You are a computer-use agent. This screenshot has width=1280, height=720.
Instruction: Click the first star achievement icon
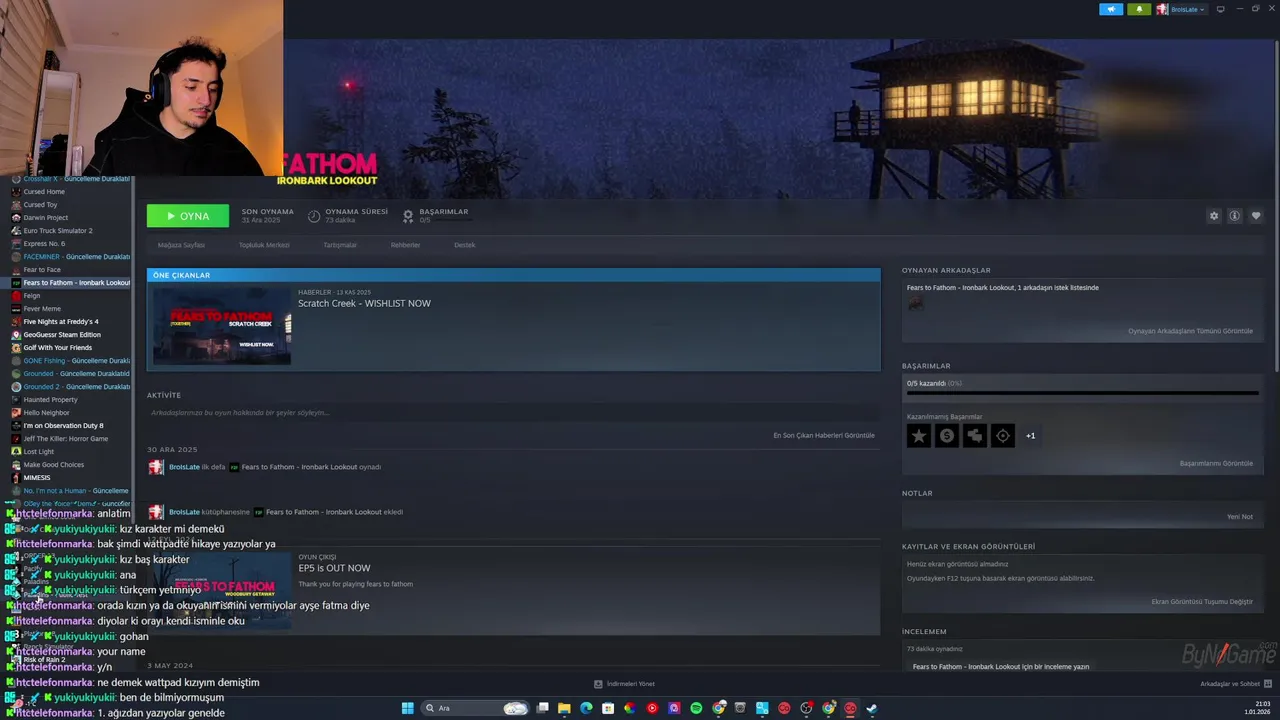919,435
